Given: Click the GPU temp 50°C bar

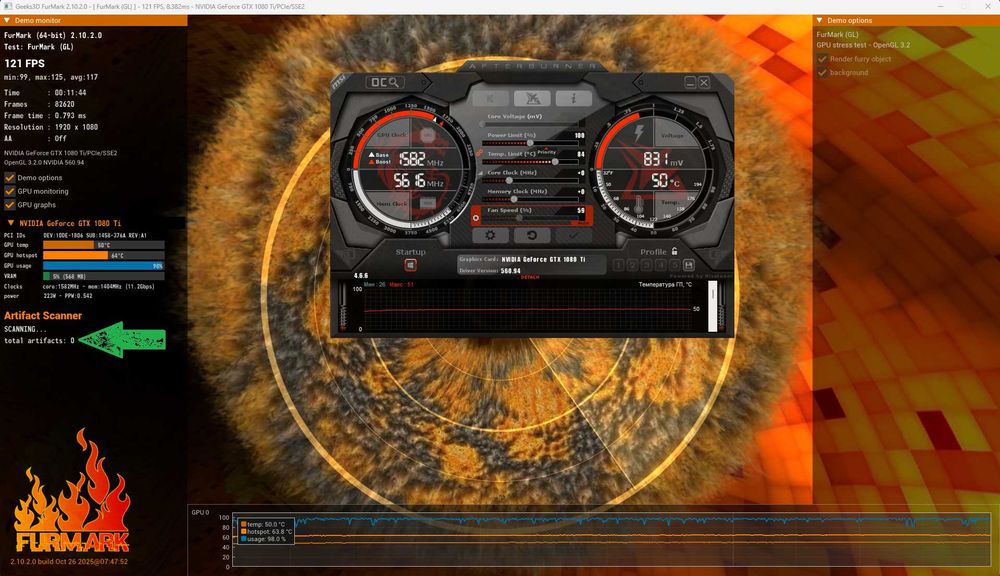Looking at the screenshot, I should click(x=104, y=245).
